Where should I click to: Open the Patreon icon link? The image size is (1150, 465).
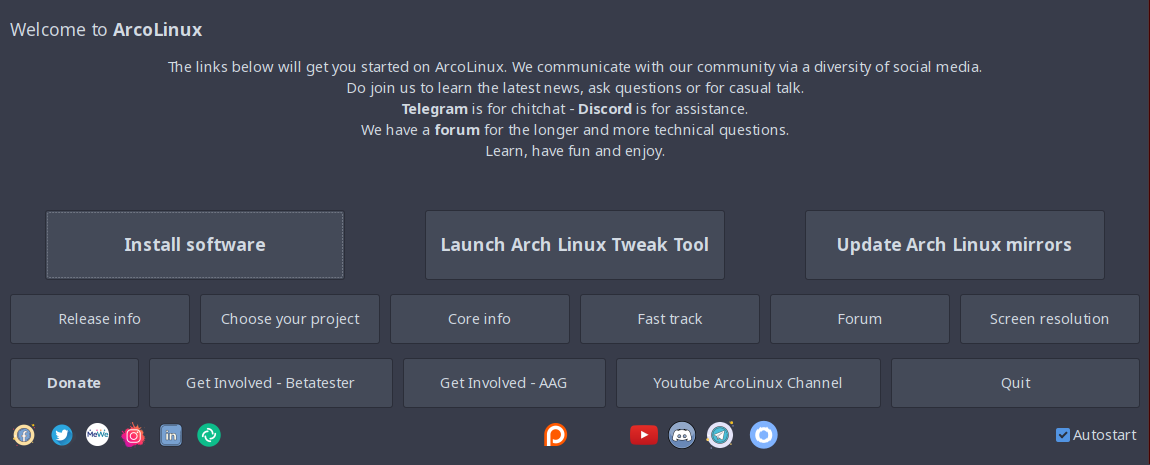point(555,435)
